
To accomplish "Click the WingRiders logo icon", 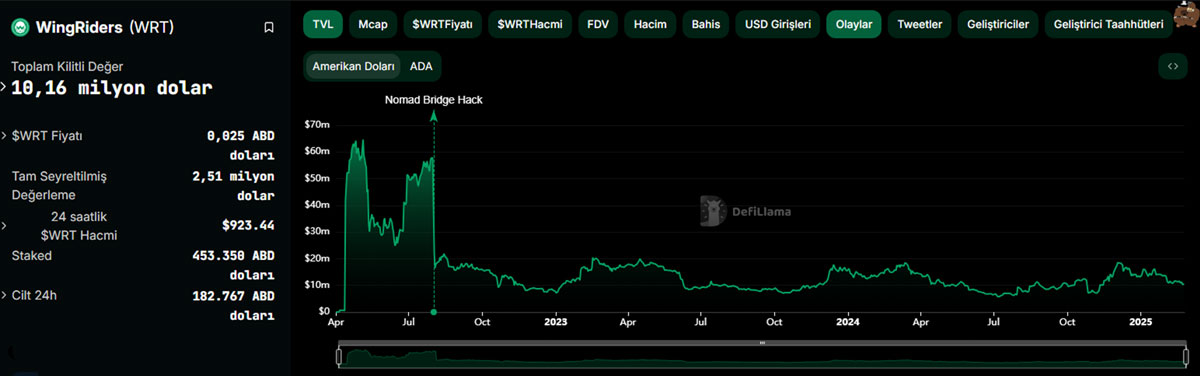I will click(19, 27).
